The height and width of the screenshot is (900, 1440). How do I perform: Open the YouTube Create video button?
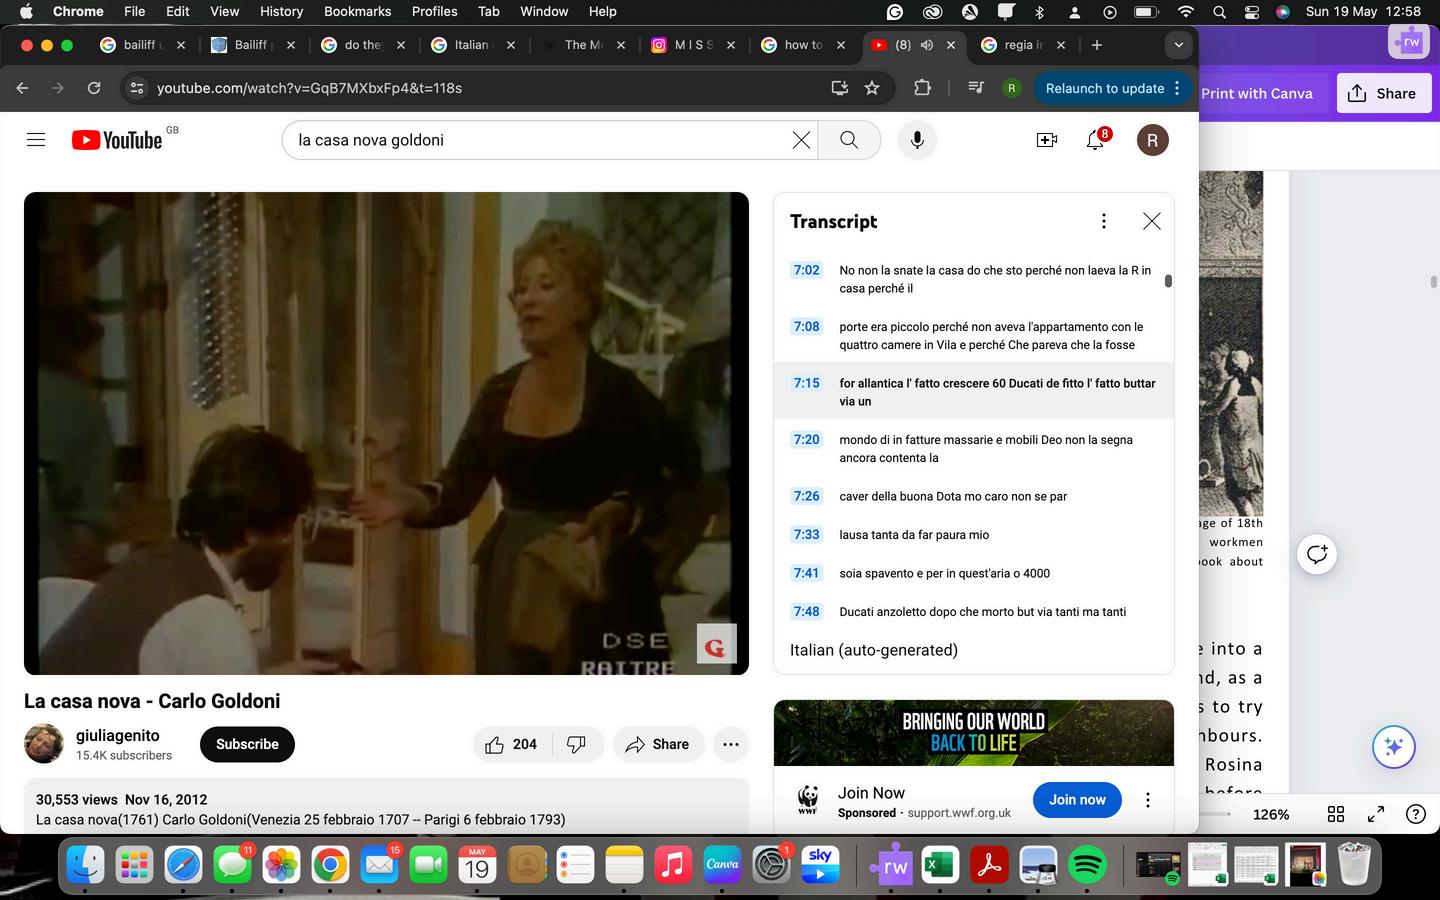(1047, 140)
